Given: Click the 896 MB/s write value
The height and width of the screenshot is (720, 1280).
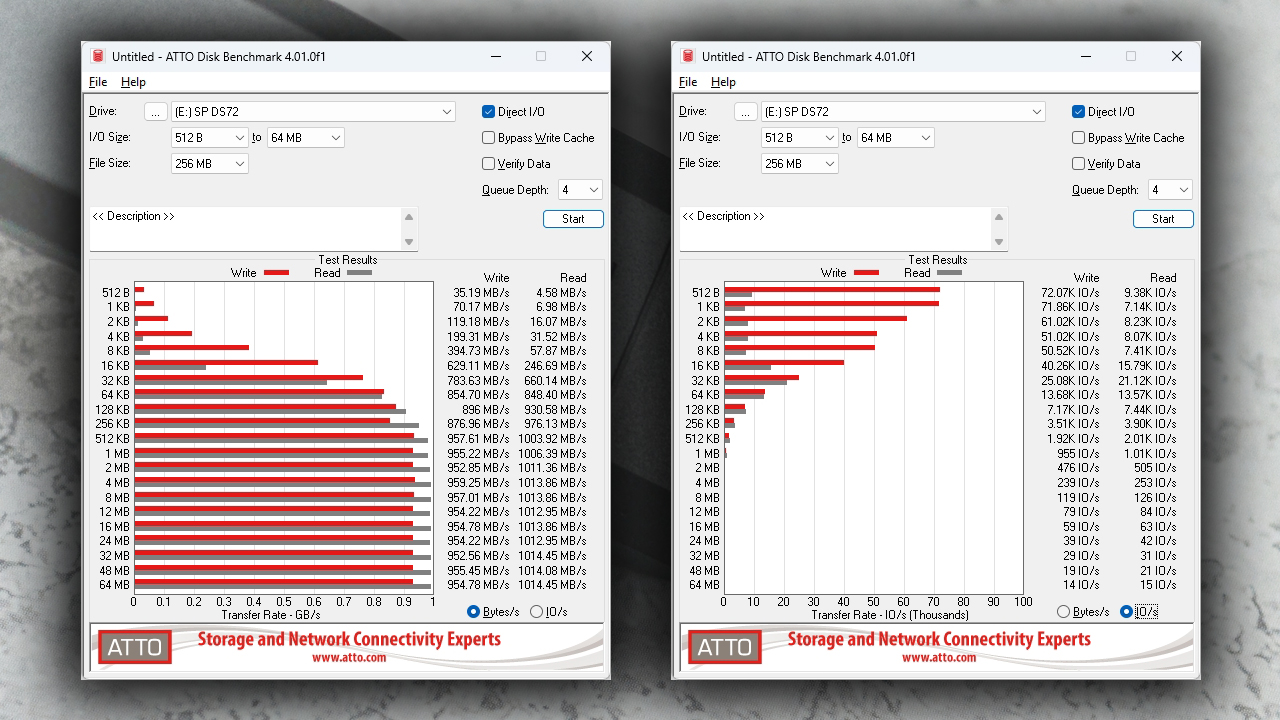Looking at the screenshot, I should coord(487,410).
